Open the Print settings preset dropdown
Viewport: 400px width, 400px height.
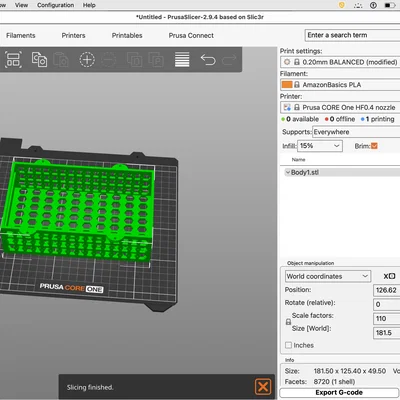pos(340,62)
